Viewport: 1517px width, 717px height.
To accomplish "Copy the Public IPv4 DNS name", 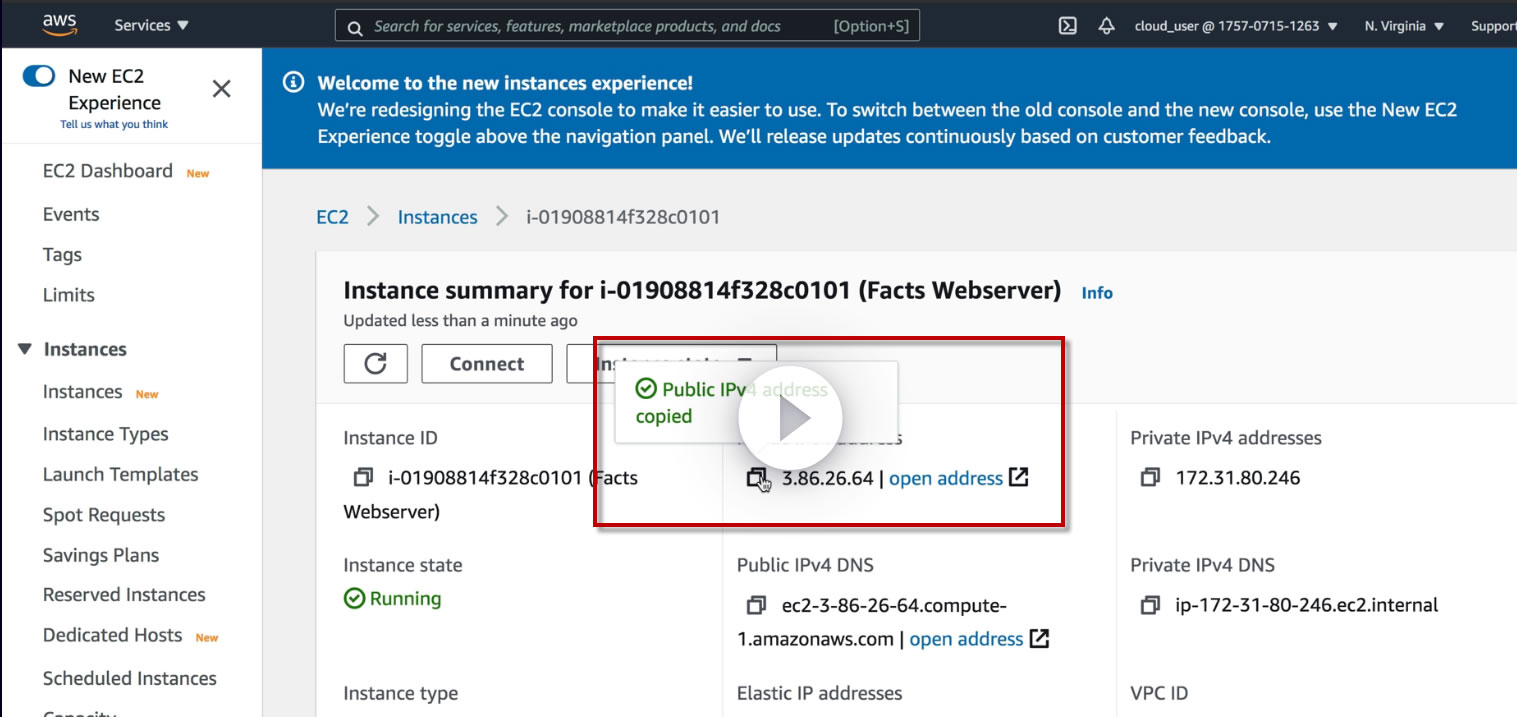I will (x=756, y=605).
